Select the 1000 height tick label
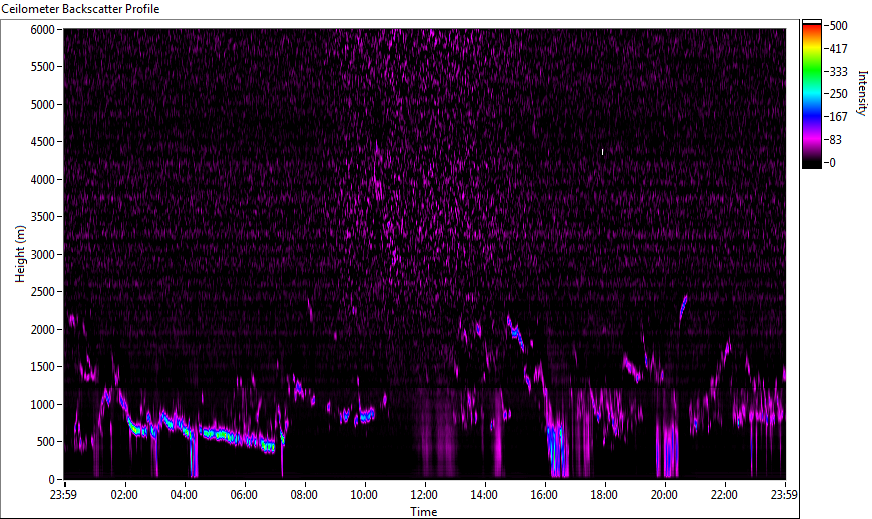This screenshot has width=872, height=519. 43,405
